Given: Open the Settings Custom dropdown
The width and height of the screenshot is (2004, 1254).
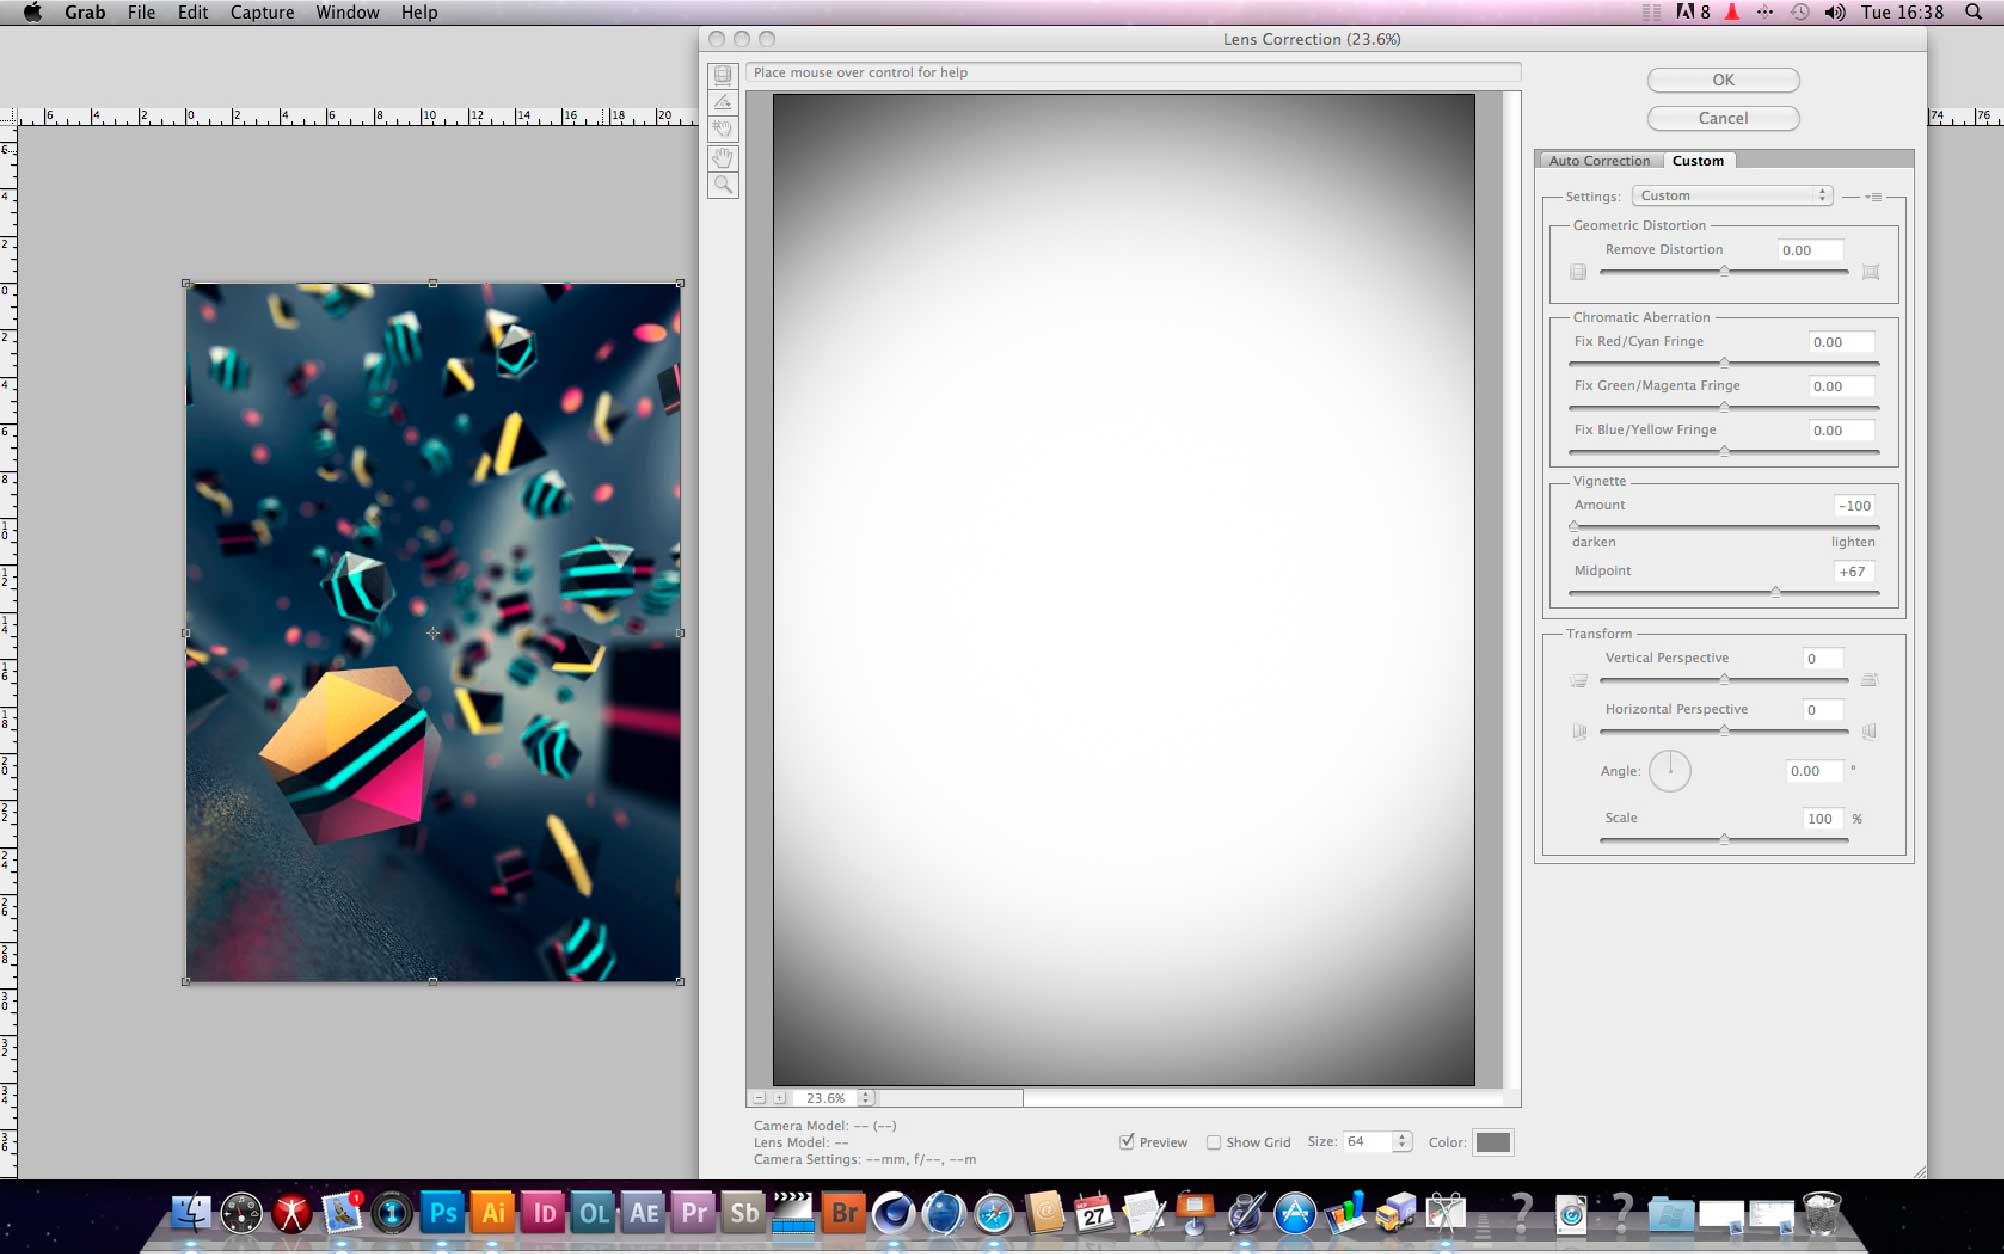Looking at the screenshot, I should [1732, 196].
